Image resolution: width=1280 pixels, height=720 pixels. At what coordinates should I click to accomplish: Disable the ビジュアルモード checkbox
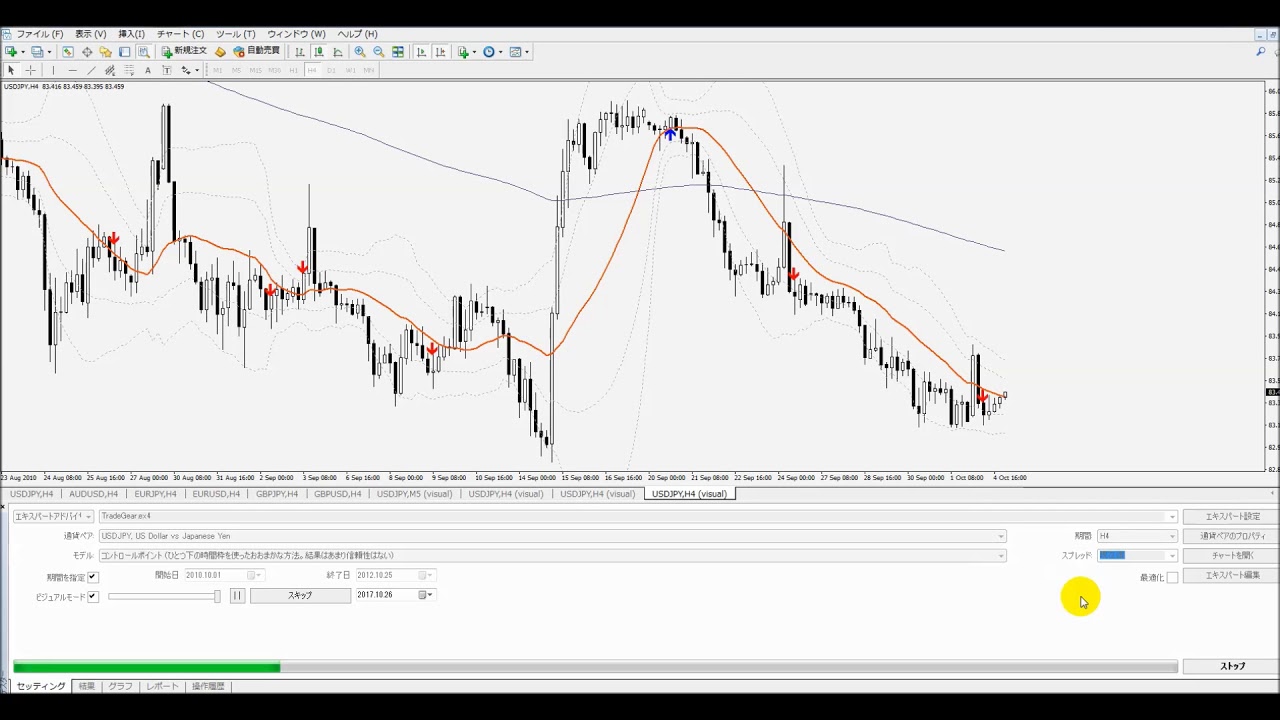coord(93,597)
